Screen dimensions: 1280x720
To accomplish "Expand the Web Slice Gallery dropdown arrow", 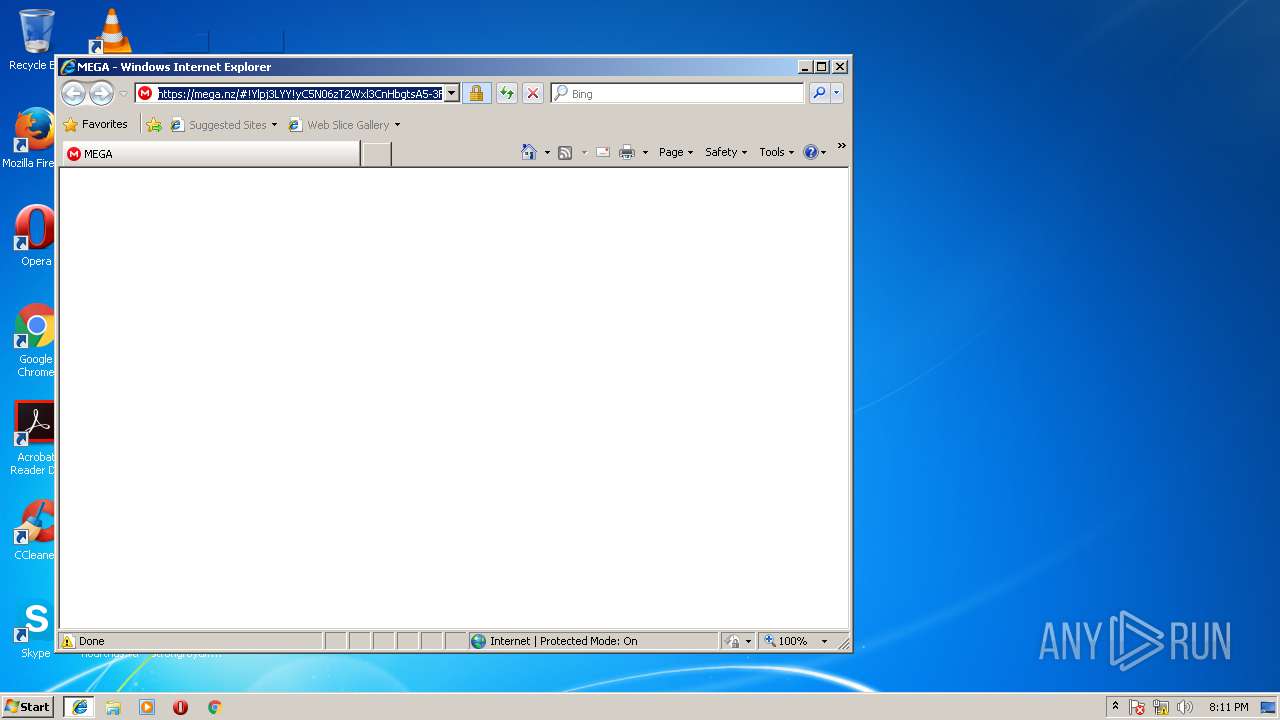I will (x=397, y=125).
